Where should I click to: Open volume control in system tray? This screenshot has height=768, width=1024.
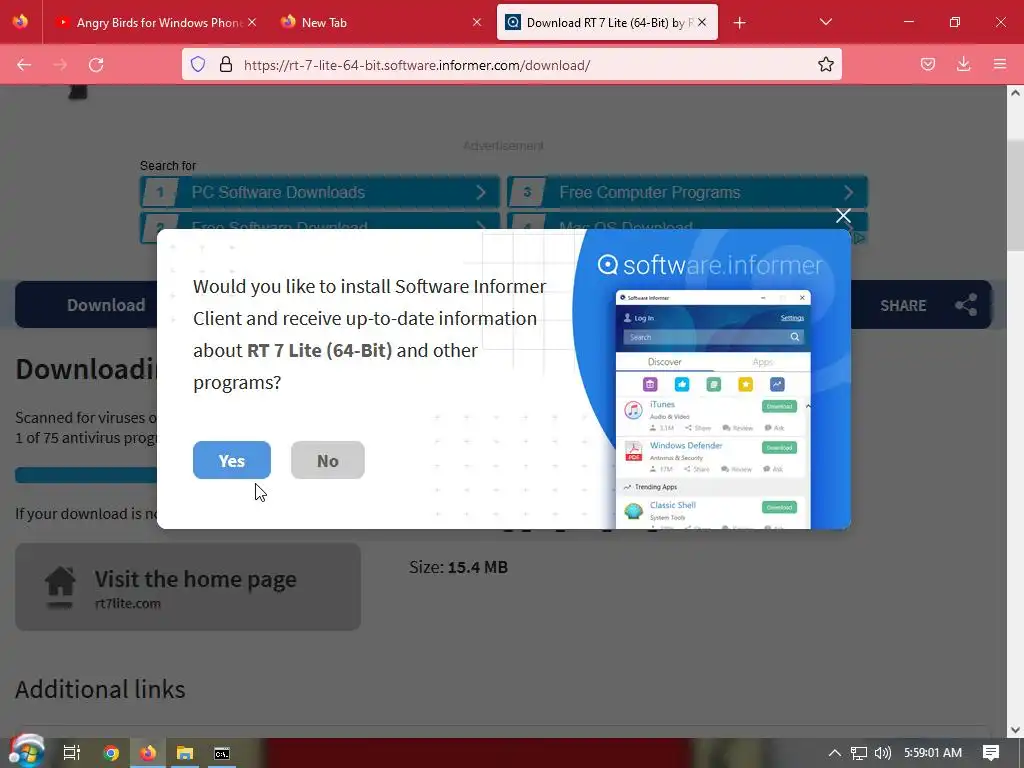(882, 753)
